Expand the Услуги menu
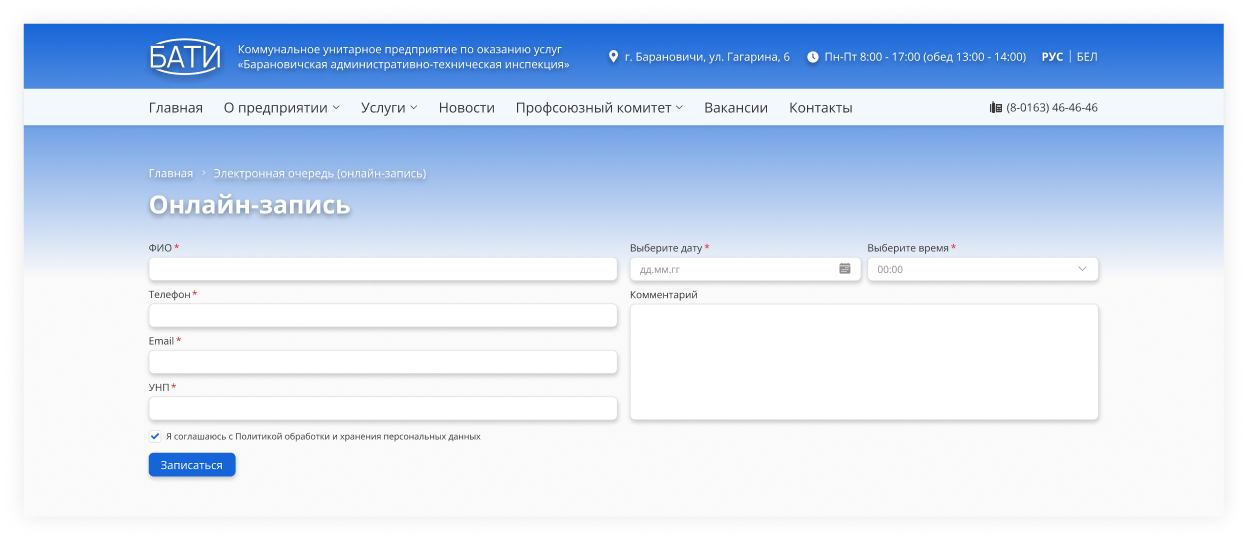Screen dimensions: 1248x541 point(389,108)
